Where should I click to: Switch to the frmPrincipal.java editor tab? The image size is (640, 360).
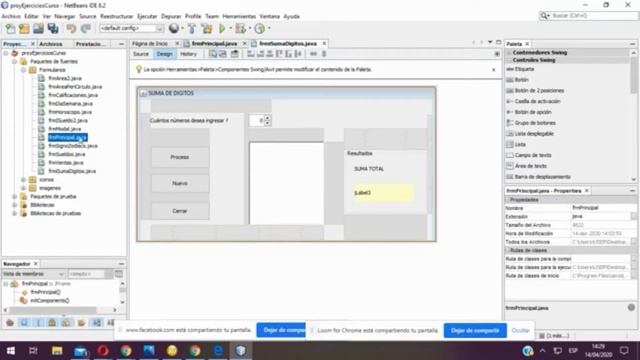tap(214, 43)
